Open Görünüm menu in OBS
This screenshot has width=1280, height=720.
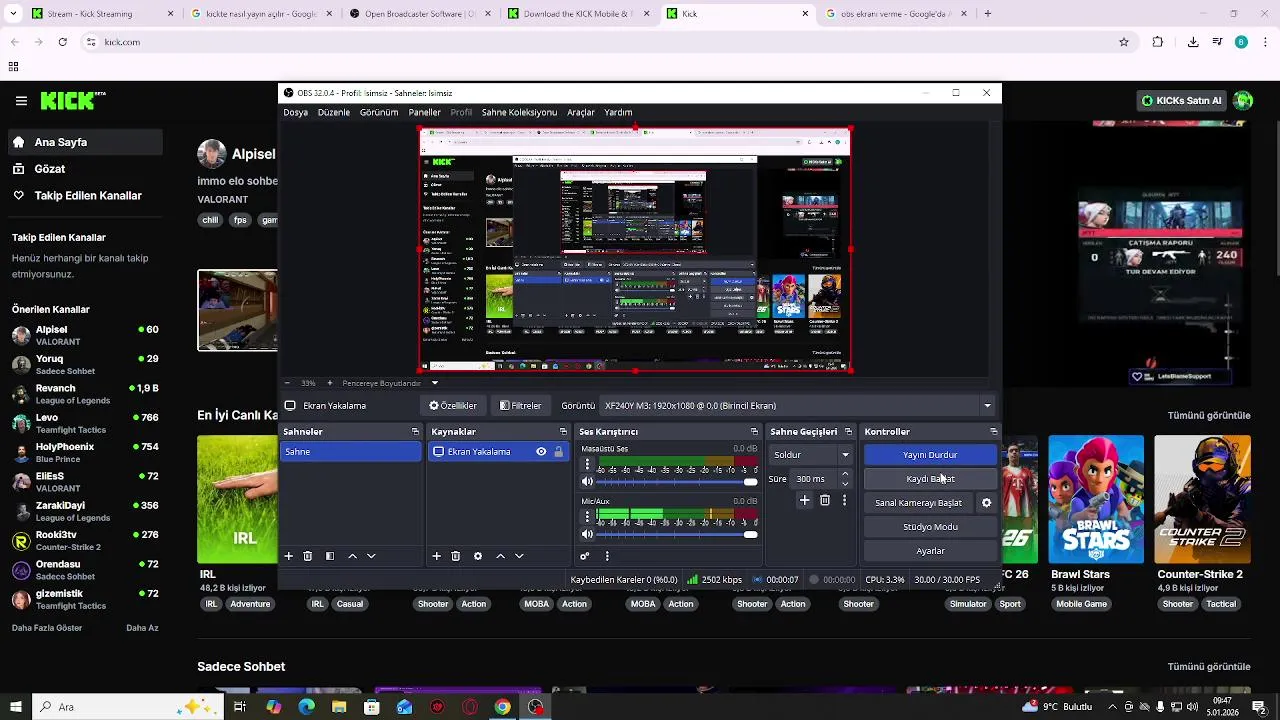379,113
